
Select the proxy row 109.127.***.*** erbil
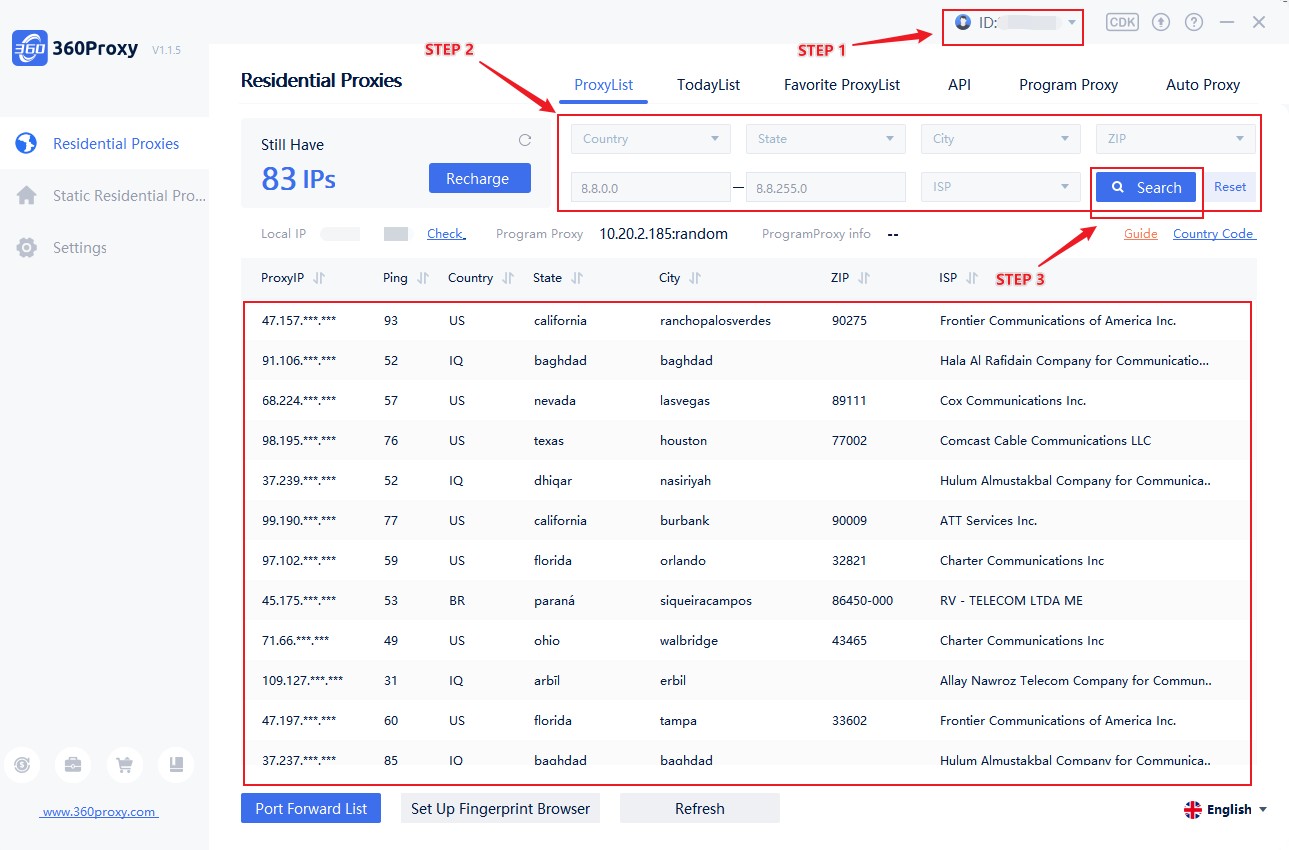click(x=747, y=681)
